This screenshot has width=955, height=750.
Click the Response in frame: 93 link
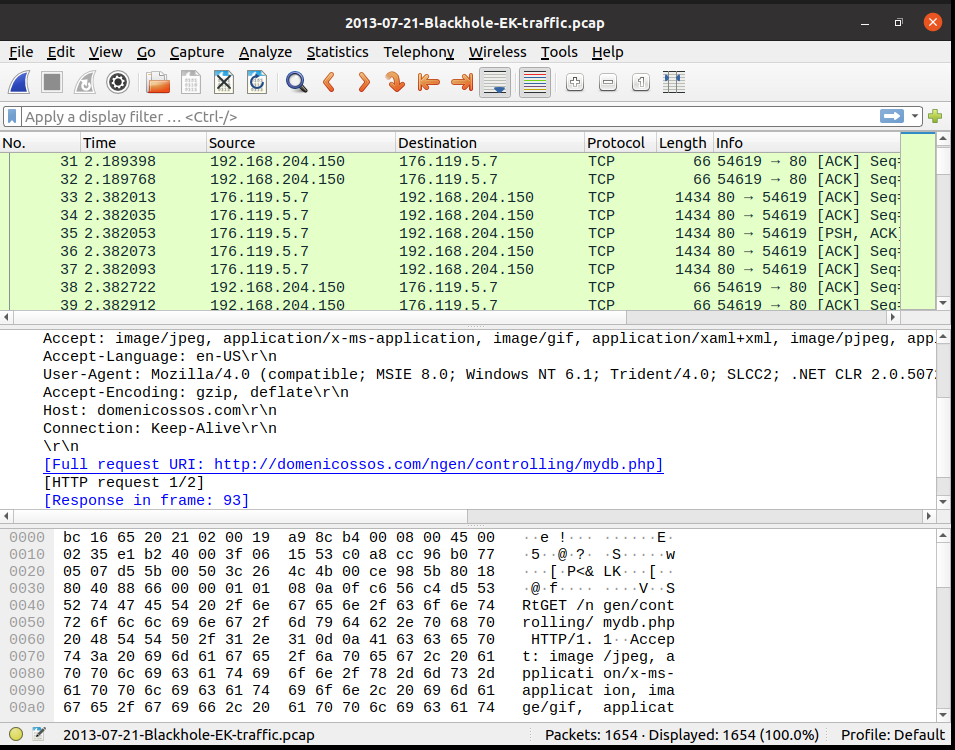146,500
